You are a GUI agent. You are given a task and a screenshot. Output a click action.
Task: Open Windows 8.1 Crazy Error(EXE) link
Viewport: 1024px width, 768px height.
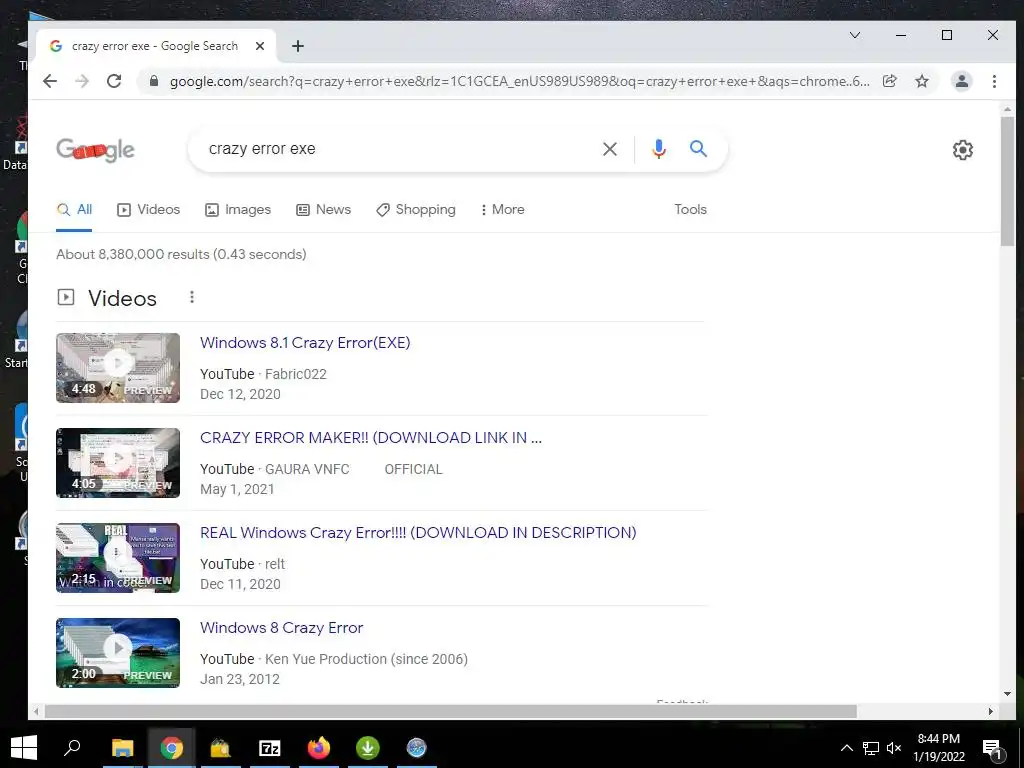(x=305, y=343)
